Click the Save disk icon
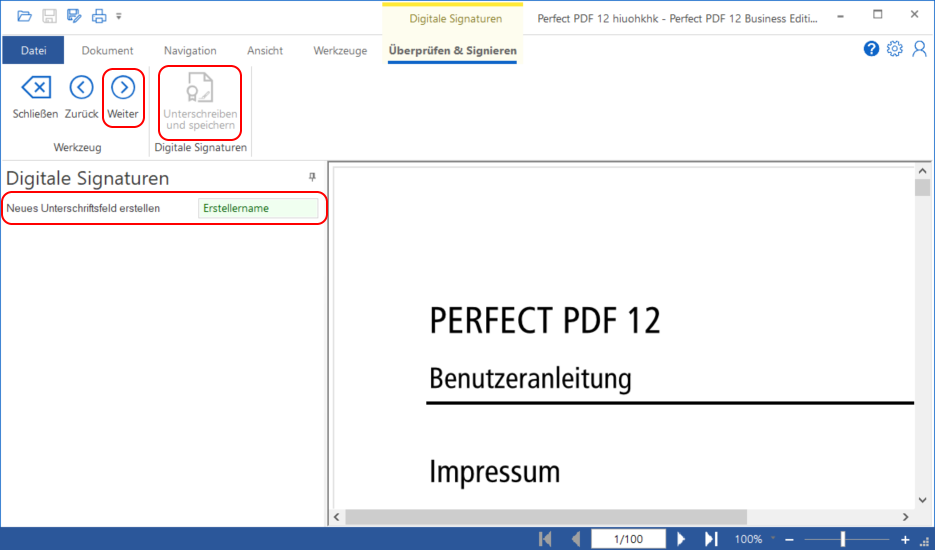The height and width of the screenshot is (550, 935). [49, 16]
